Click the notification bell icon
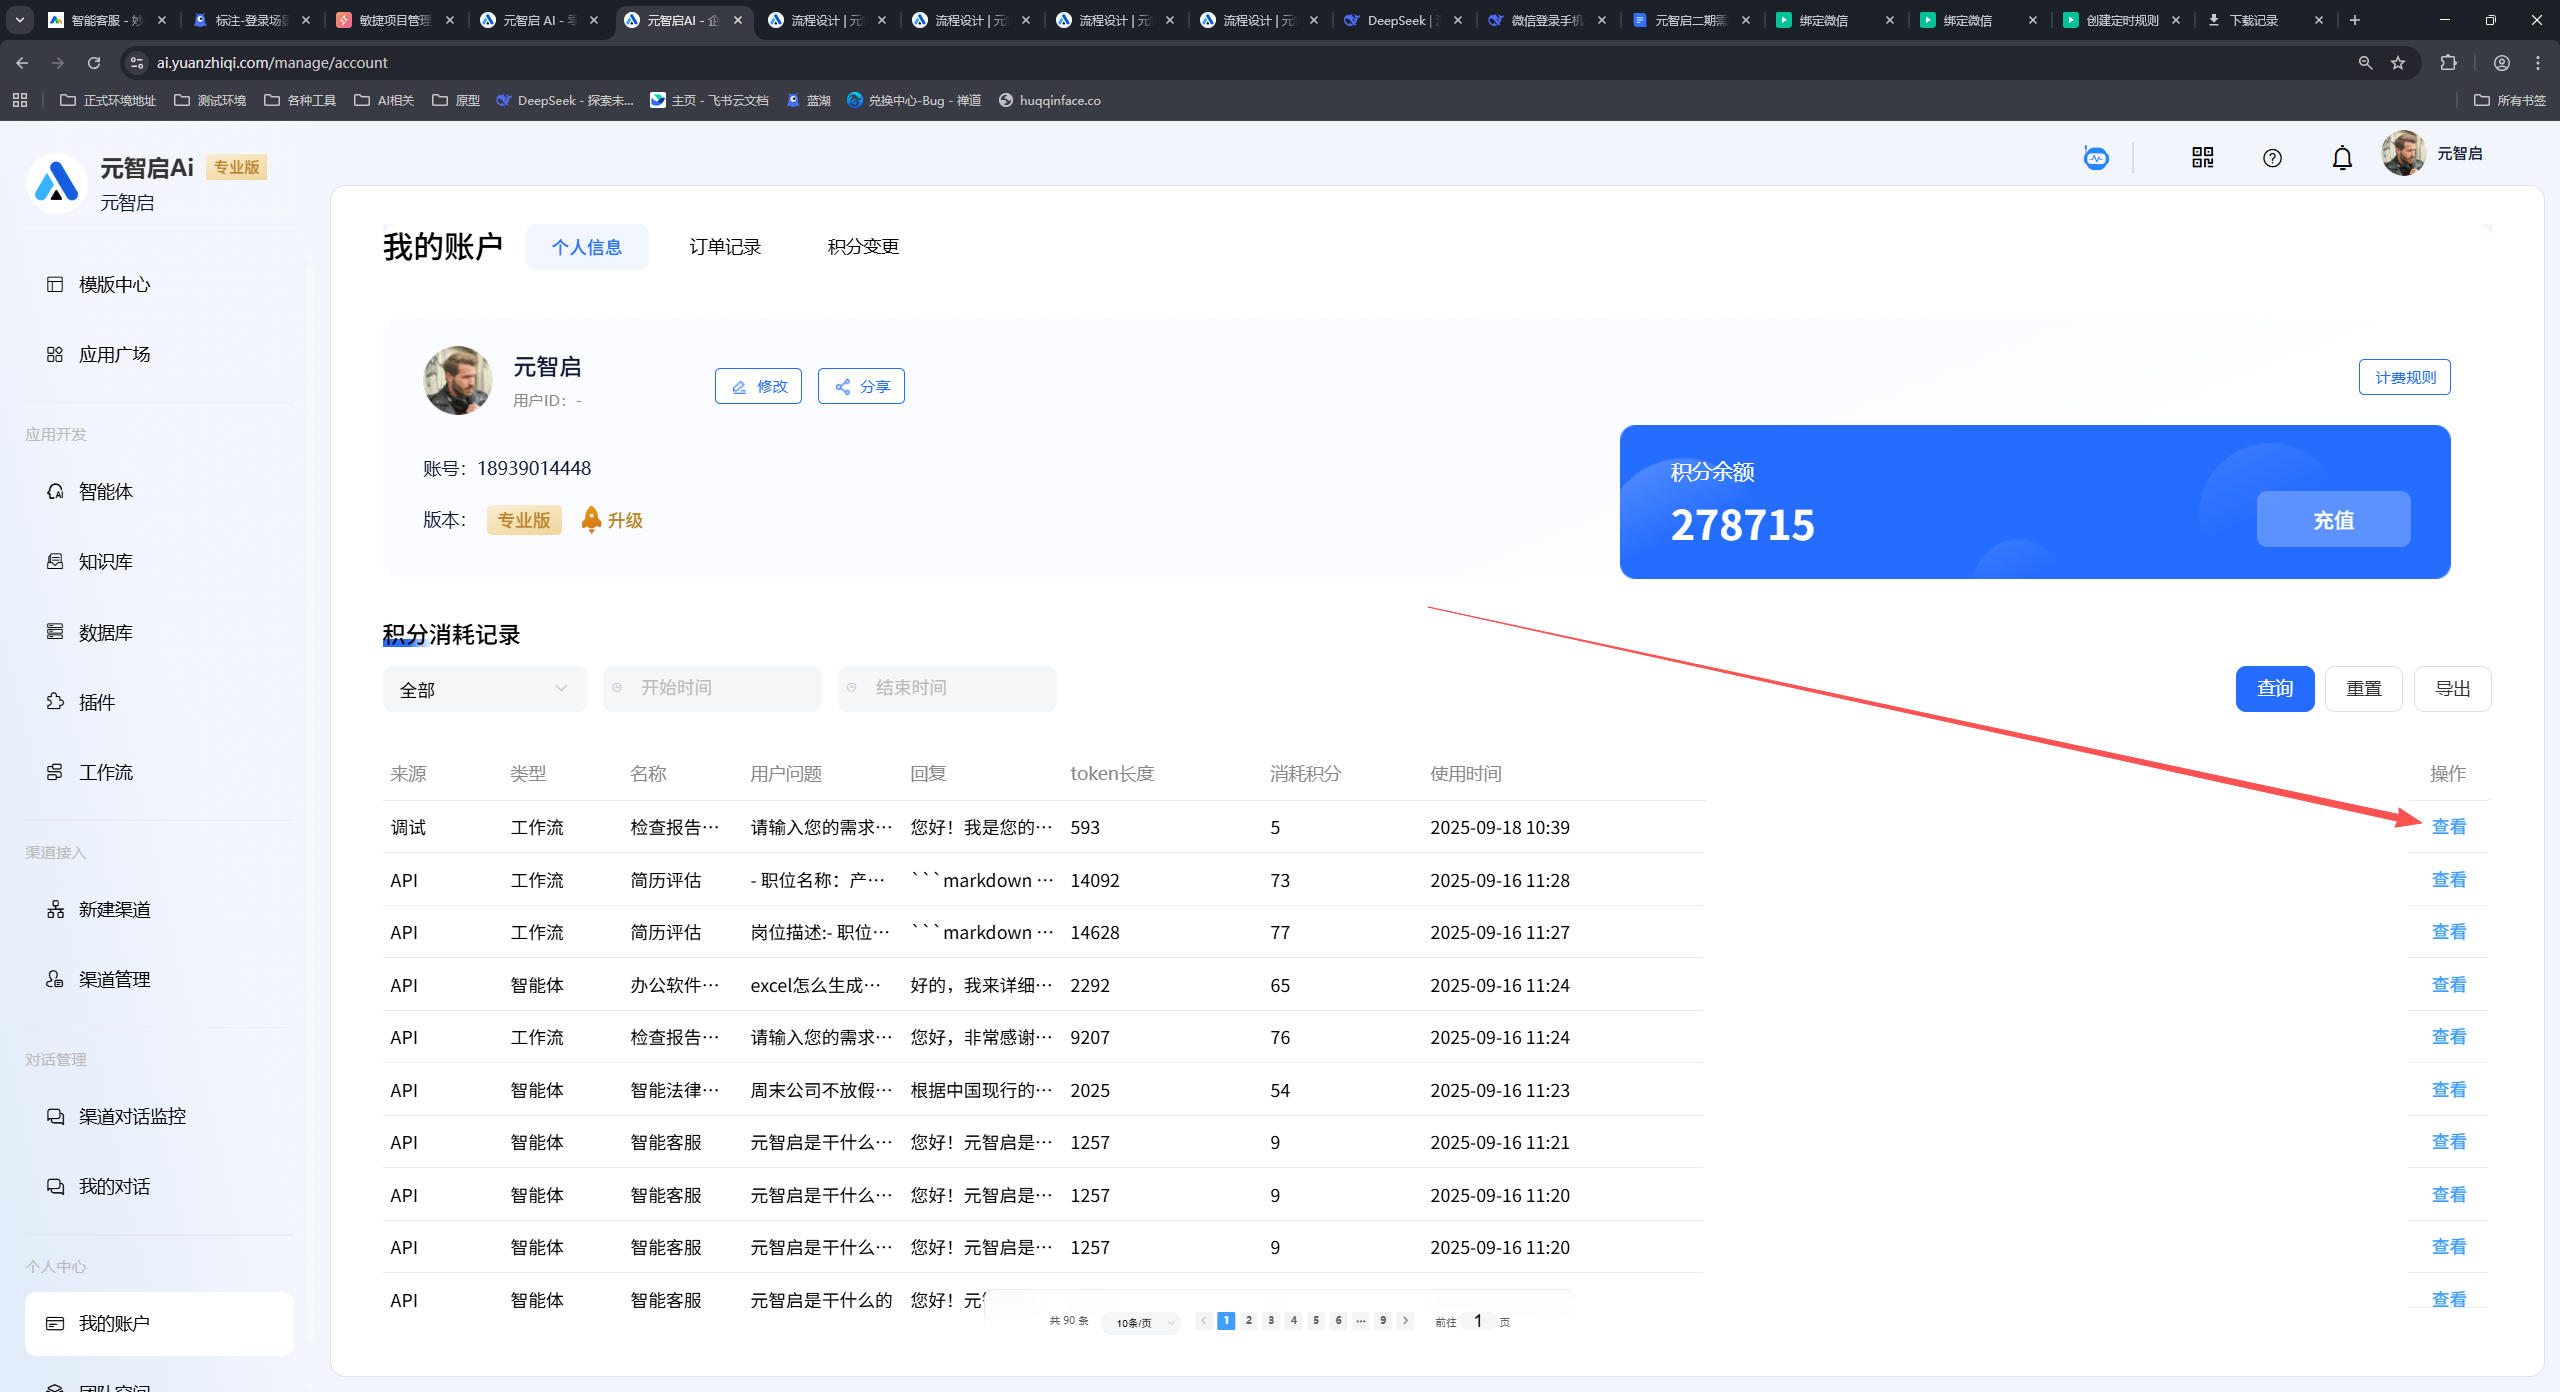The image size is (2560, 1392). pos(2342,158)
